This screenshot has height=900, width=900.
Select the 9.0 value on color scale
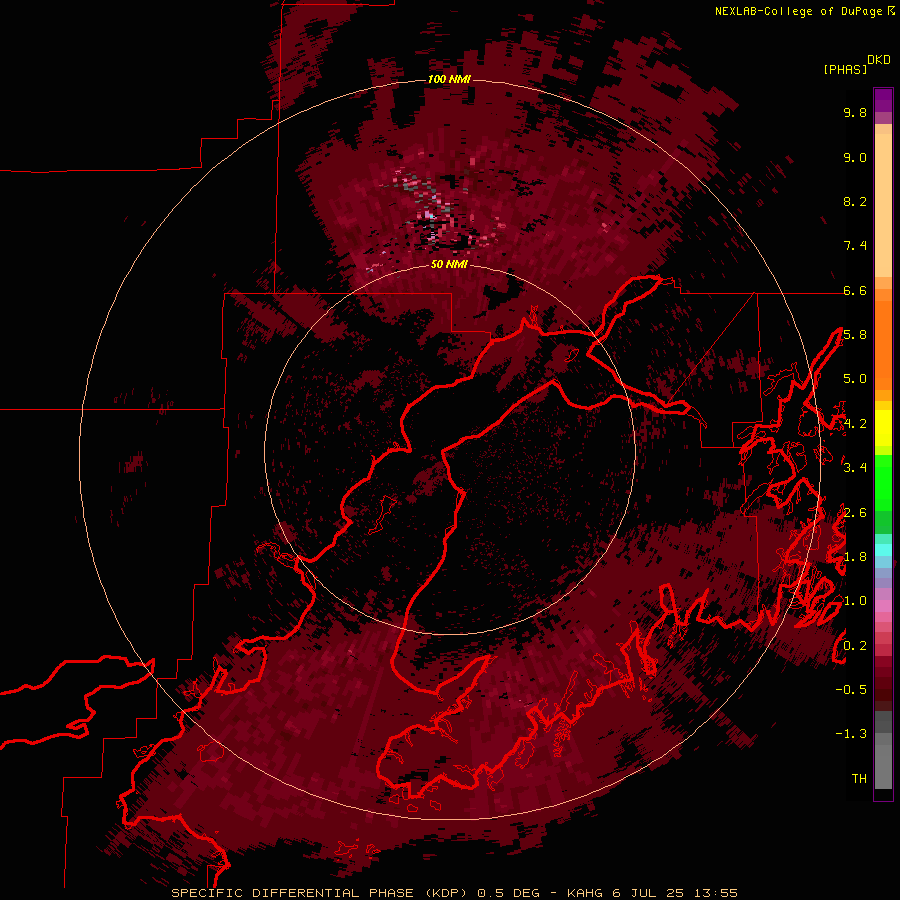855,157
